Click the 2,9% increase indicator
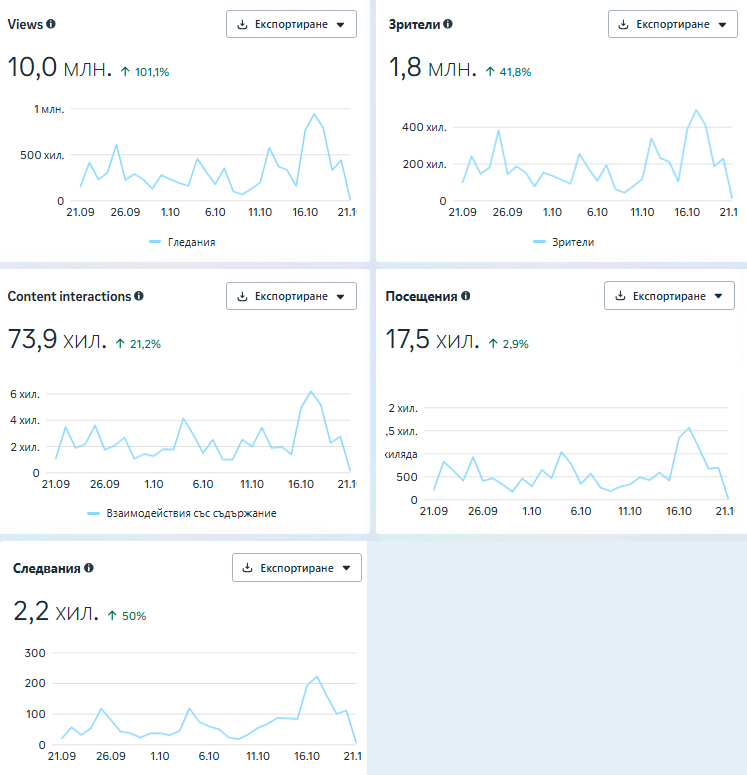The image size is (747, 775). [x=509, y=344]
